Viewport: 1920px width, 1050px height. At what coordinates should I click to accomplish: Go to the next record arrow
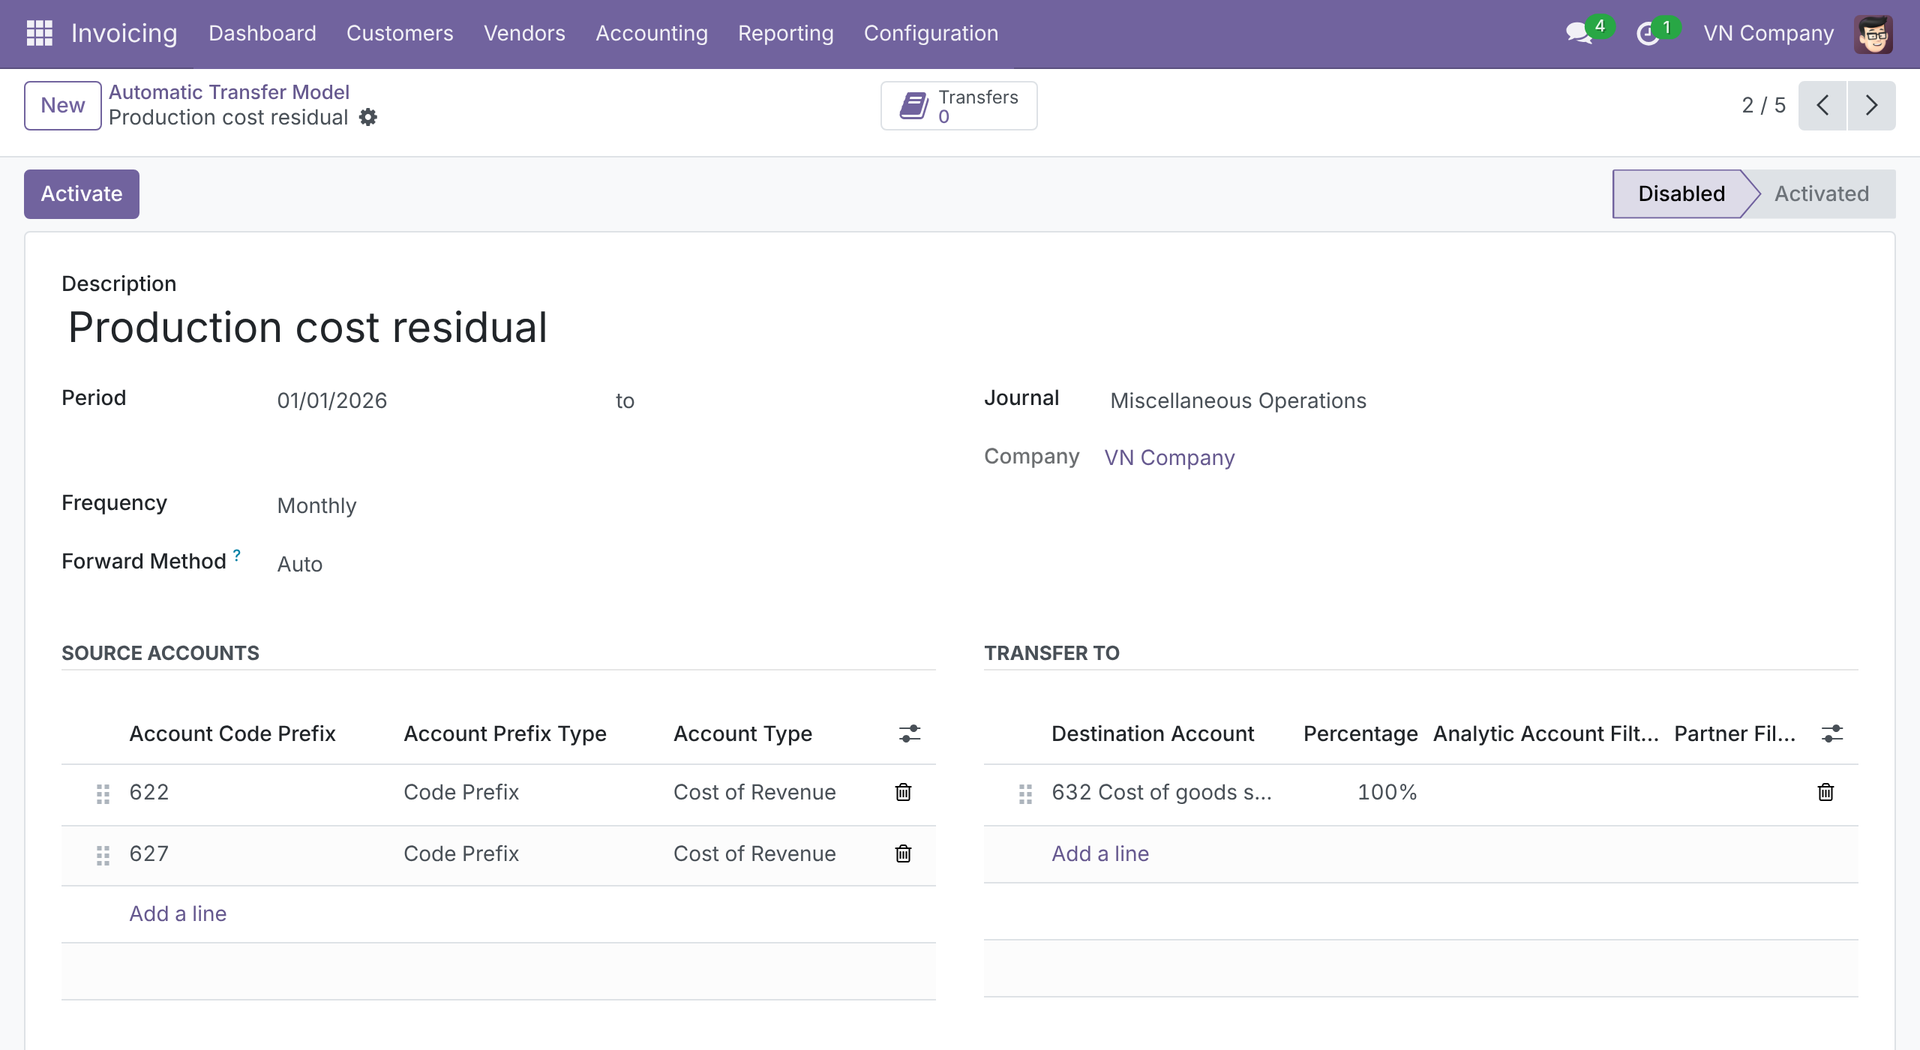pos(1871,105)
